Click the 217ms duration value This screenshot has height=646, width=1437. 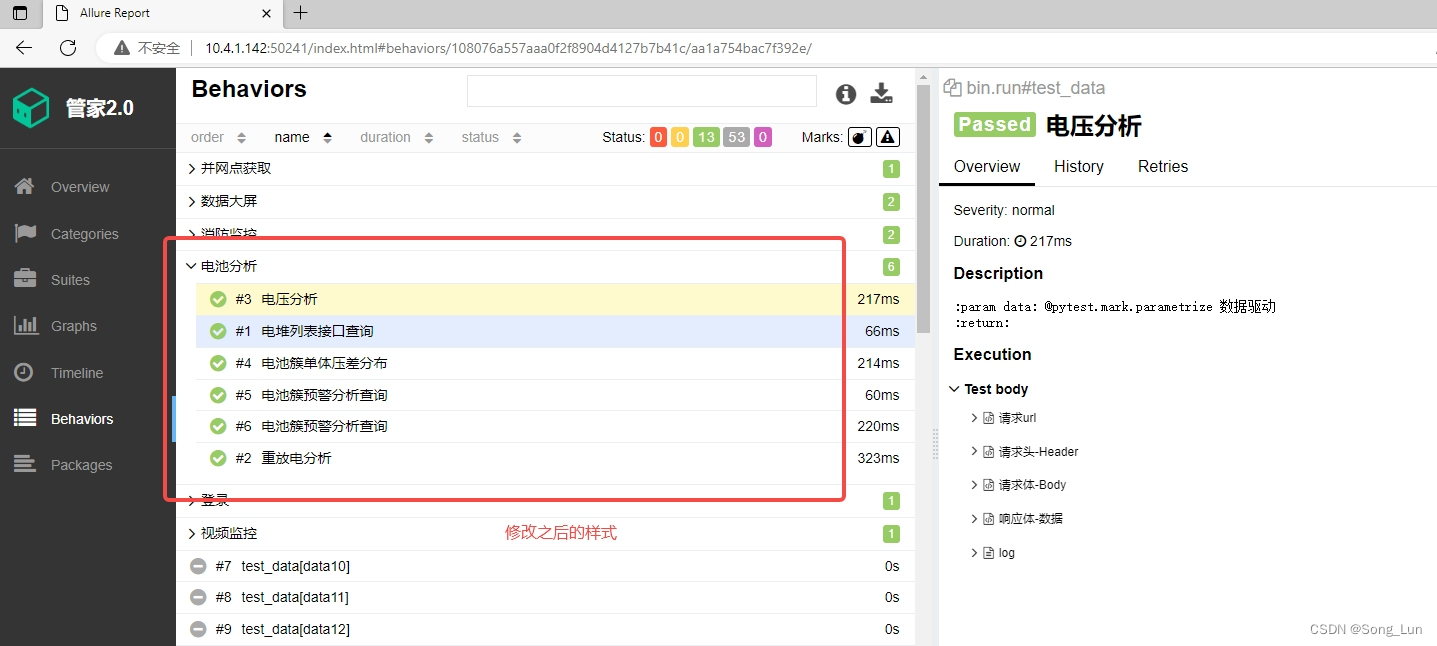coord(878,299)
